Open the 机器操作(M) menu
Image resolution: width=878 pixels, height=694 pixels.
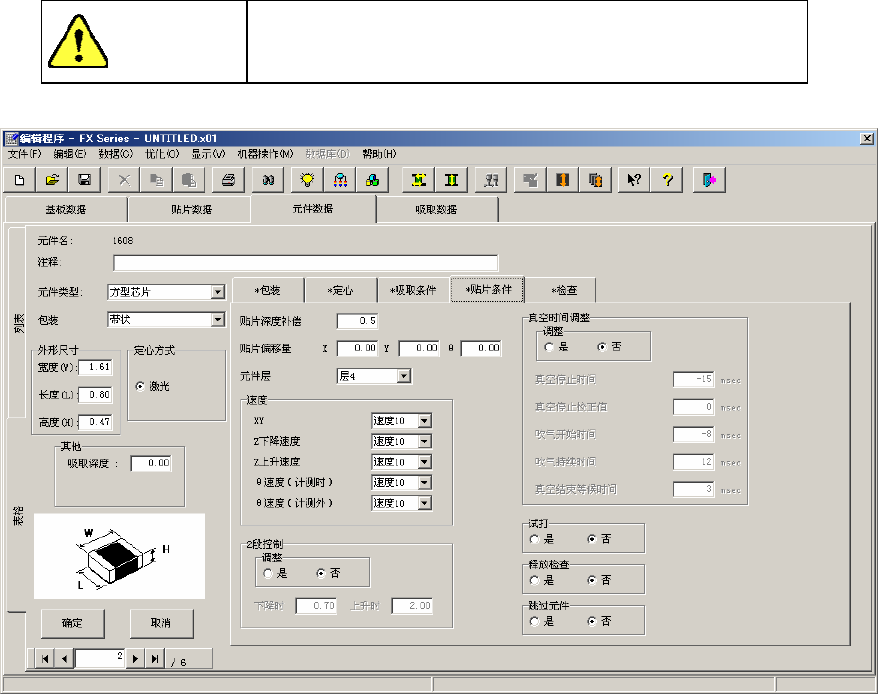click(x=264, y=154)
